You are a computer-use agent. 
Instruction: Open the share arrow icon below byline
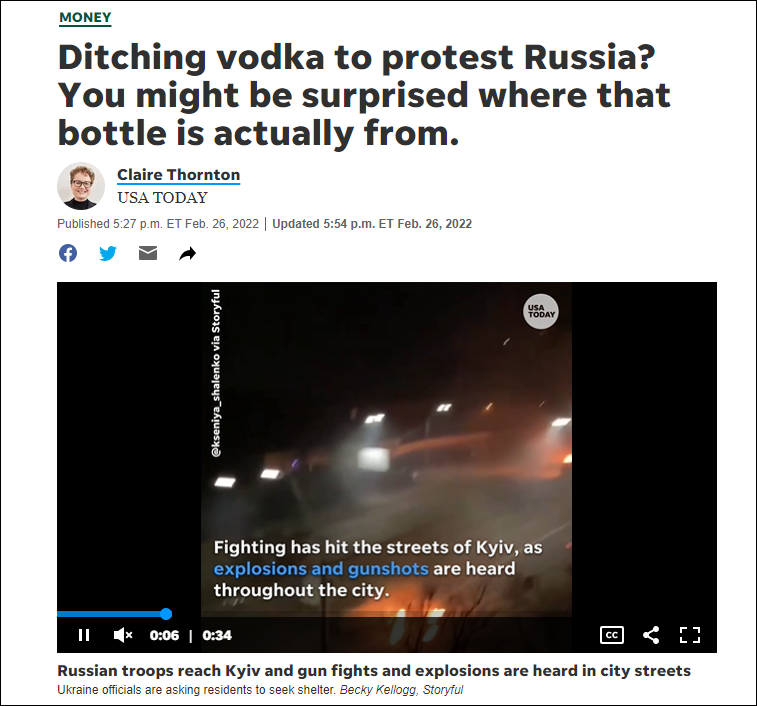tap(188, 253)
